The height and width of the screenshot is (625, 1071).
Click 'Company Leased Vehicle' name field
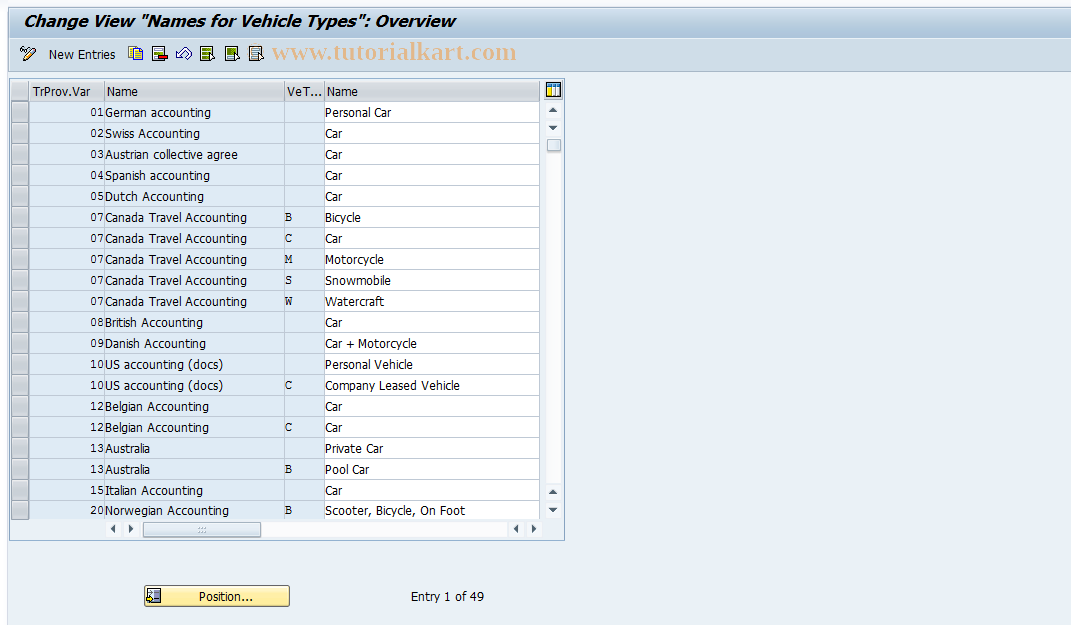click(432, 386)
